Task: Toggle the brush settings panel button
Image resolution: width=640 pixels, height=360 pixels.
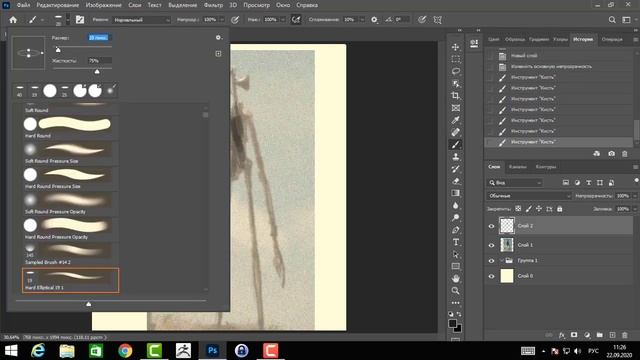Action: pyautogui.click(x=80, y=20)
